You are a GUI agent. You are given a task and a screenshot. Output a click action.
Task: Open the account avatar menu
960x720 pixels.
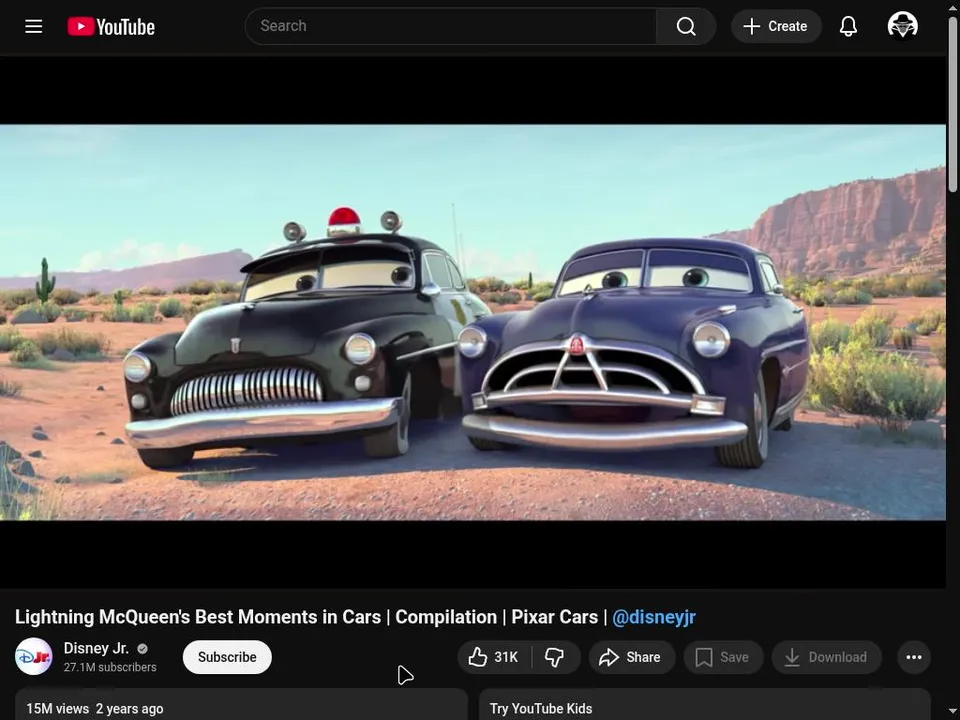tap(902, 26)
